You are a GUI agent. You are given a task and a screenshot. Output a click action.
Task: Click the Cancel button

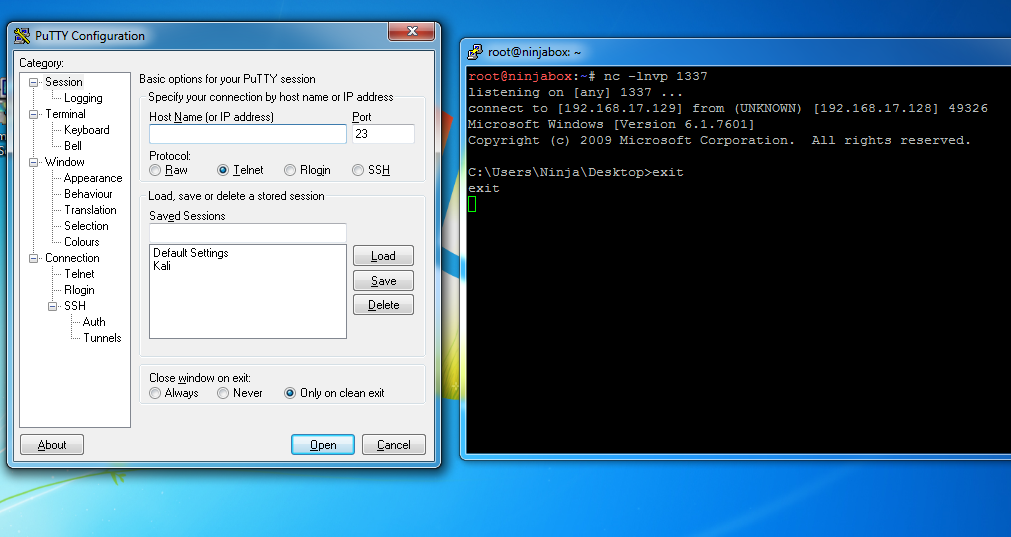point(393,445)
